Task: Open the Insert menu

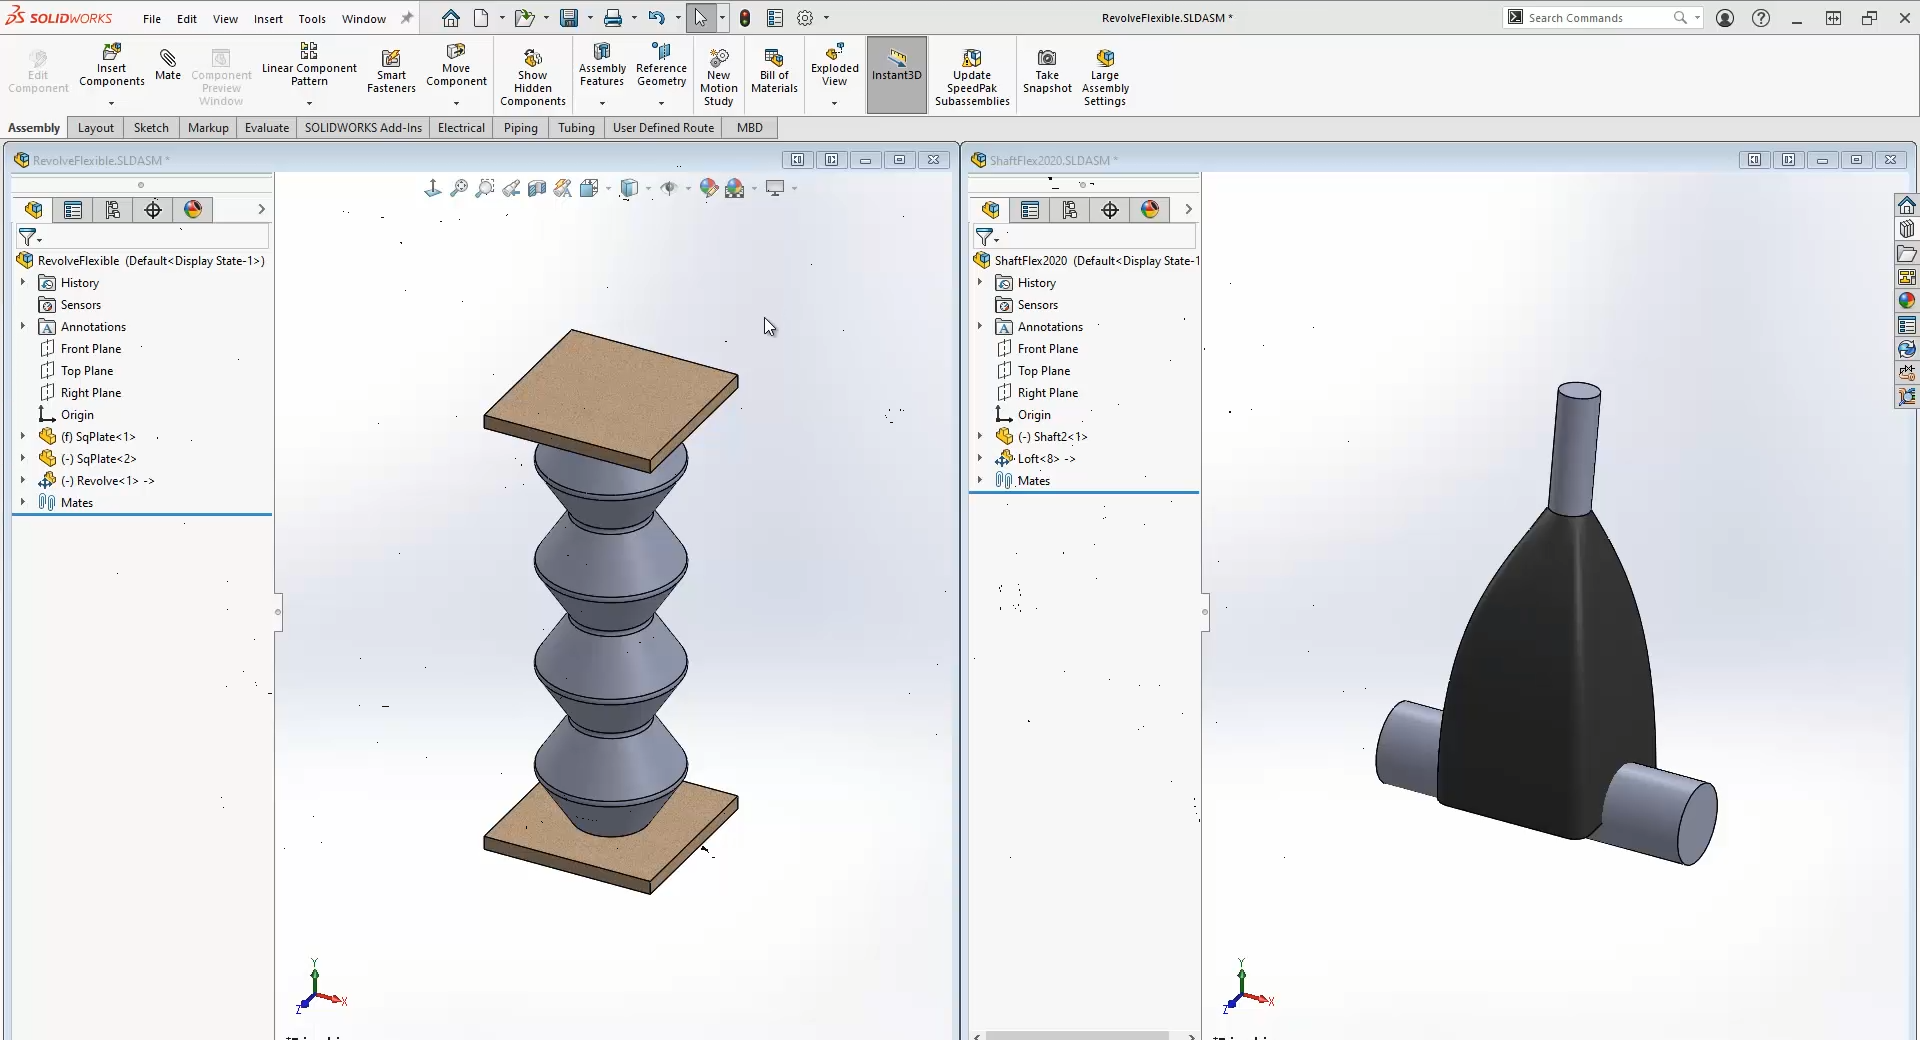Action: tap(268, 18)
